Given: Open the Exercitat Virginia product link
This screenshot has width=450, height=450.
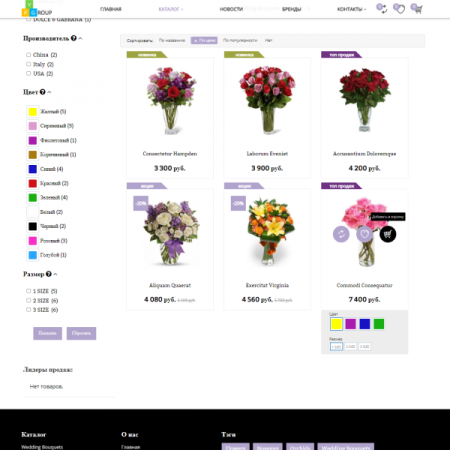Looking at the screenshot, I should pos(267,285).
